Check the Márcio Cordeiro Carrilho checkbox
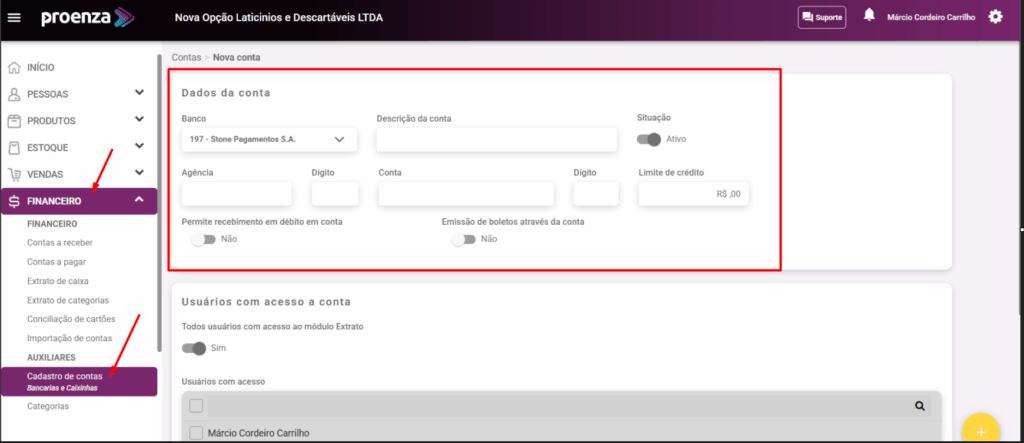1024x443 pixels. pos(196,433)
